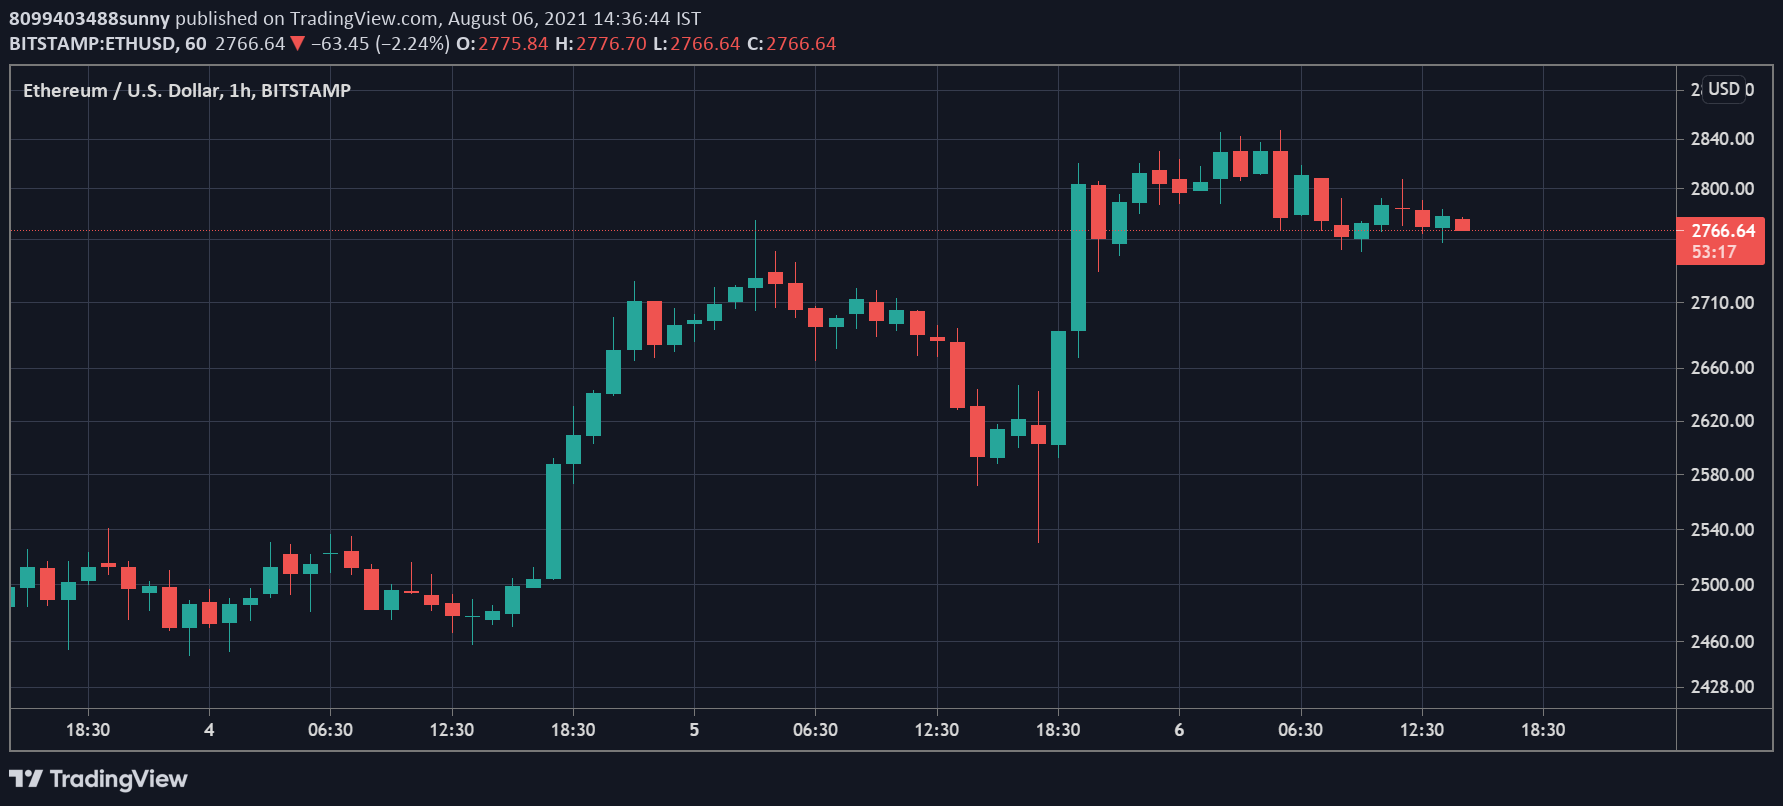This screenshot has width=1783, height=806.
Task: Click the BITSTAMP:ETHUSD symbol in header
Action: click(94, 44)
